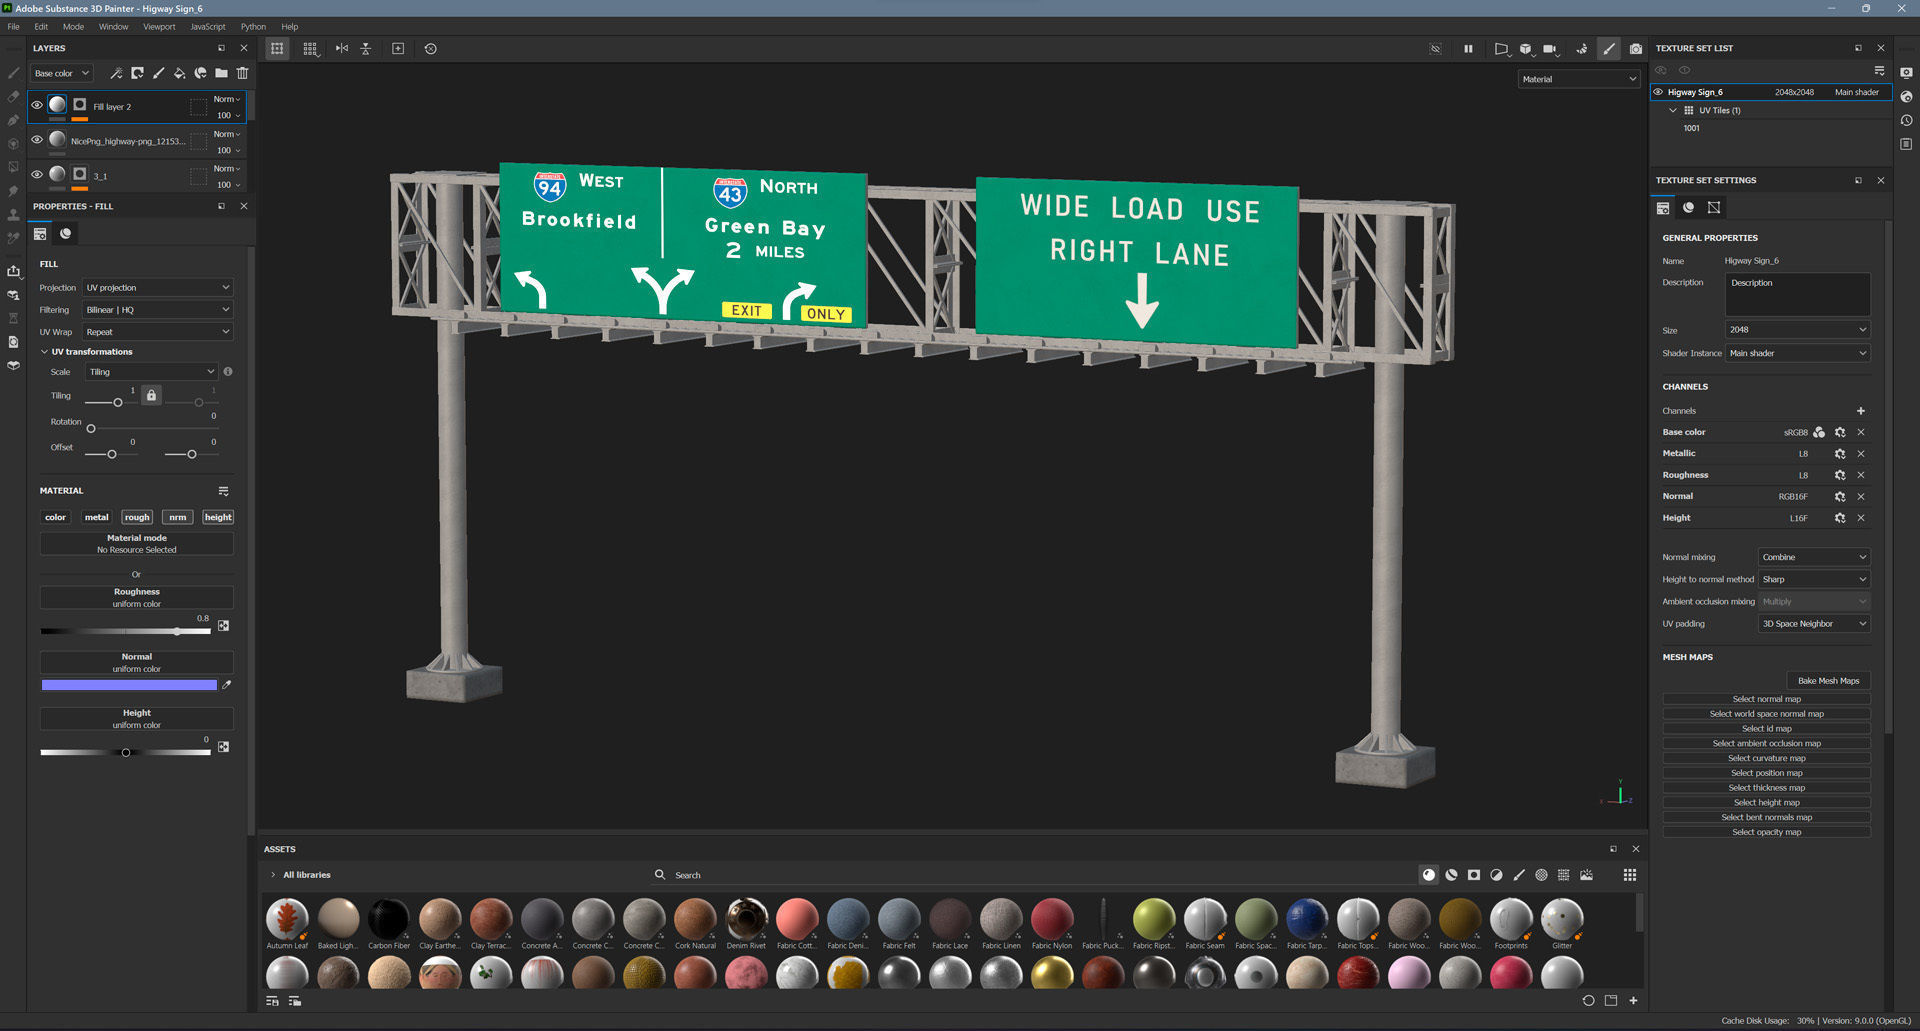The width and height of the screenshot is (1920, 1031).
Task: Toggle the nrm channel in Material
Action: pyautogui.click(x=177, y=517)
